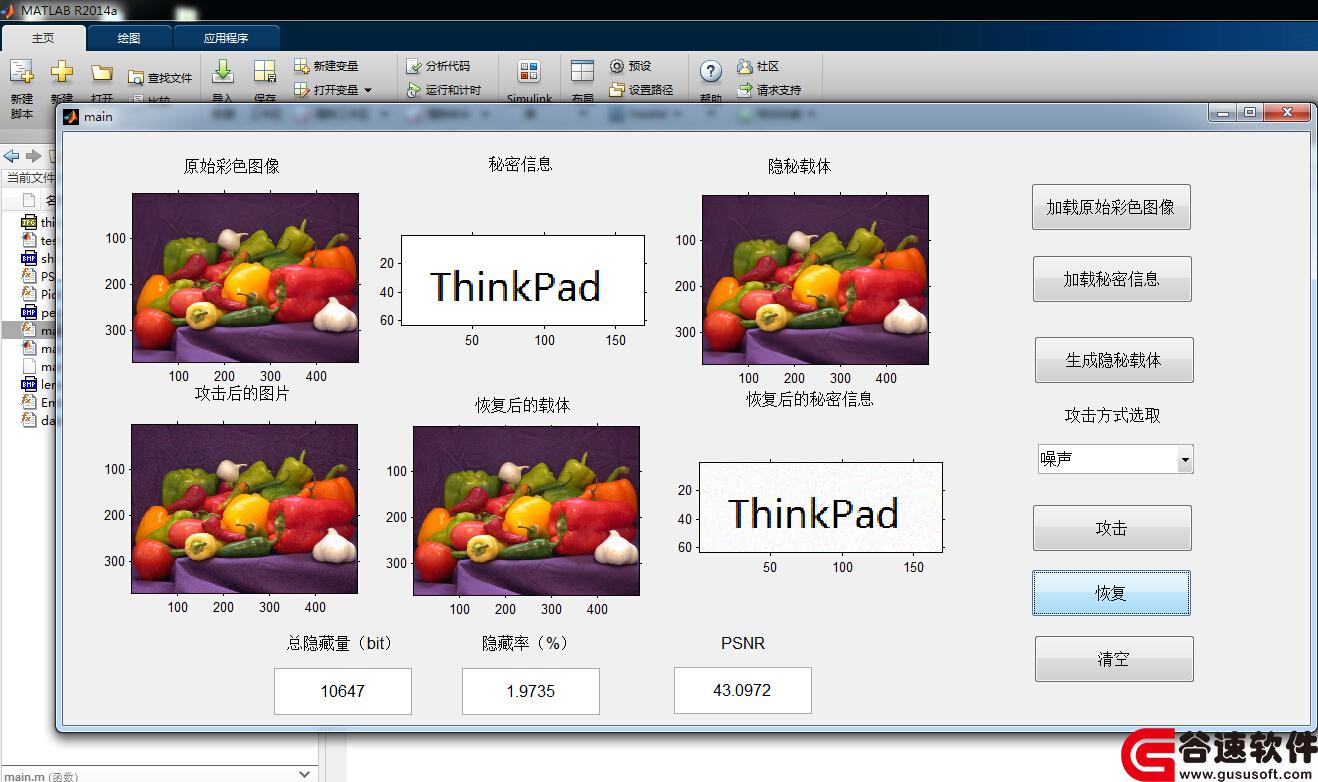Switch to the Apps (应用程序) tab
Viewport: 1318px width, 782px height.
(x=226, y=38)
